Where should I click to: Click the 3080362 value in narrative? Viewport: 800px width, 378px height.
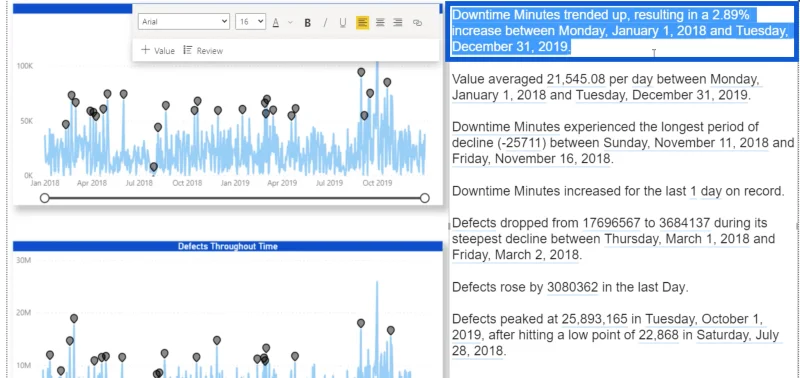(x=572, y=287)
